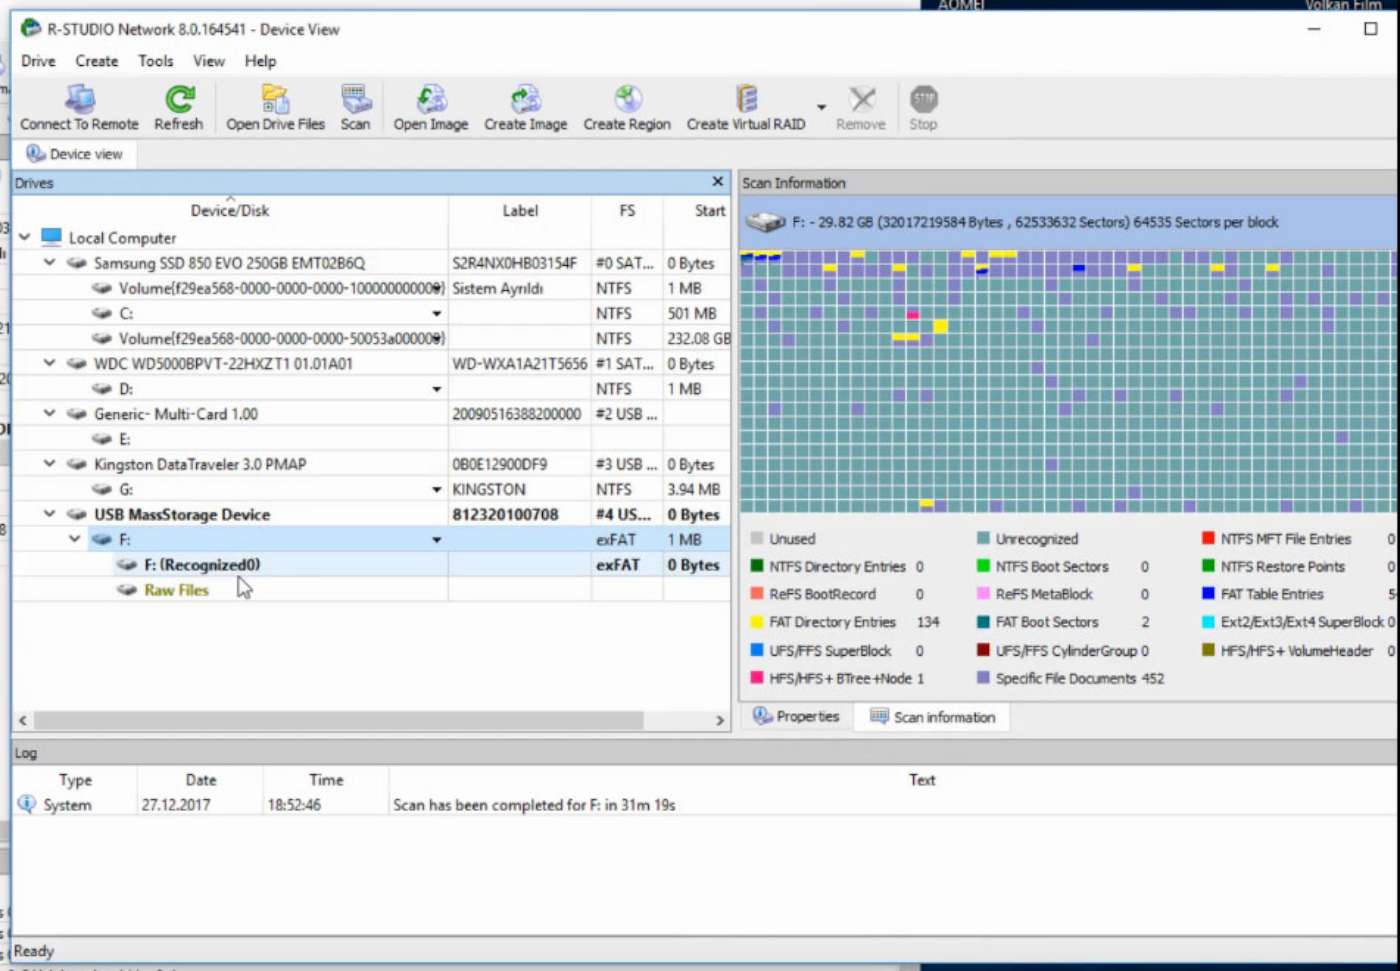Click the Open Image toolbar icon
Image resolution: width=1400 pixels, height=971 pixels.
430,100
